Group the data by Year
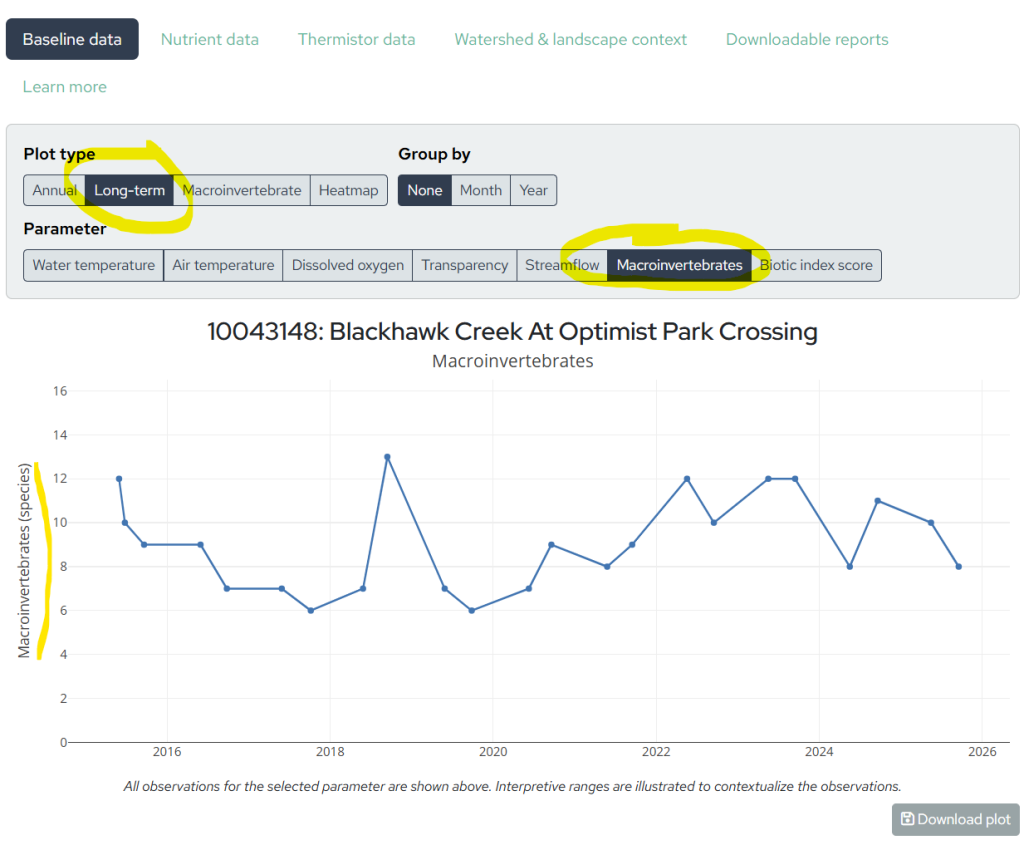 533,190
